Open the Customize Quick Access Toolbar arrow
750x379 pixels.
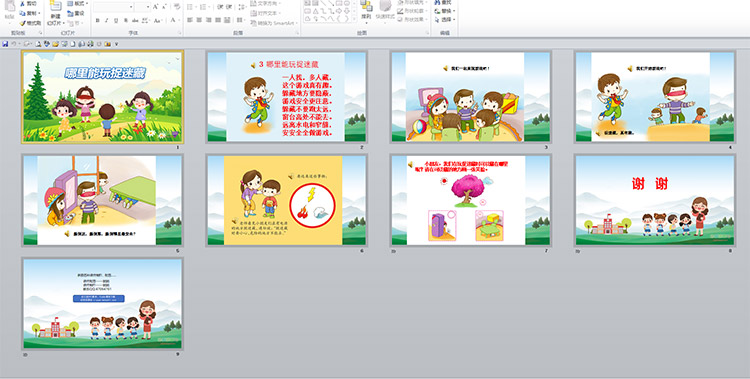116,44
